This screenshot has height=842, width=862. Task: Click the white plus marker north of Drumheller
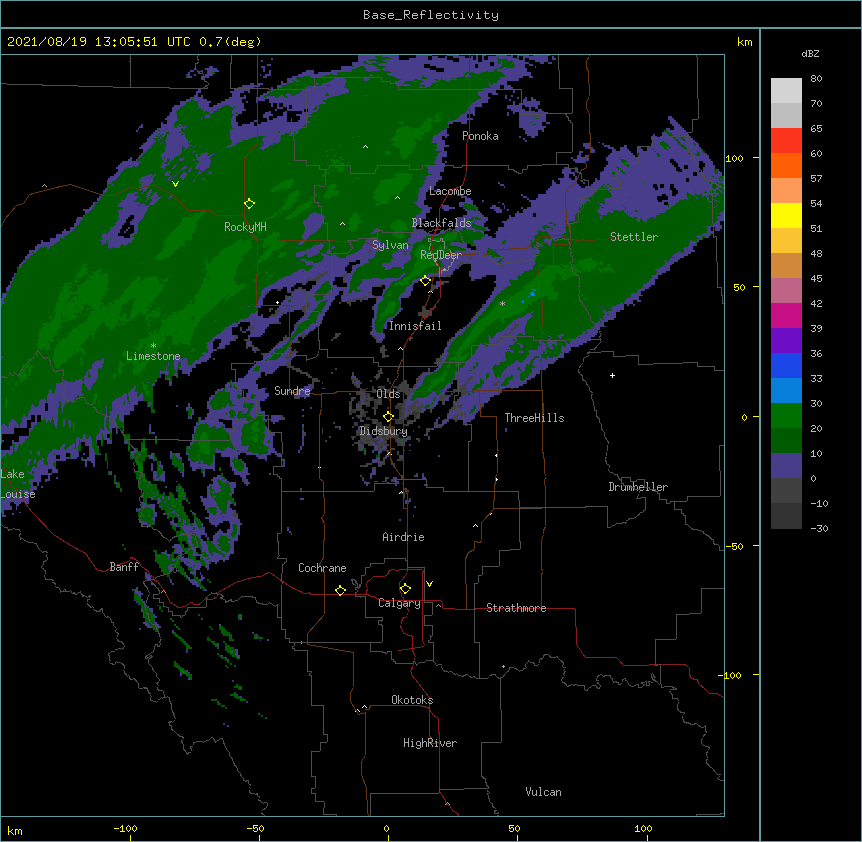click(x=612, y=375)
